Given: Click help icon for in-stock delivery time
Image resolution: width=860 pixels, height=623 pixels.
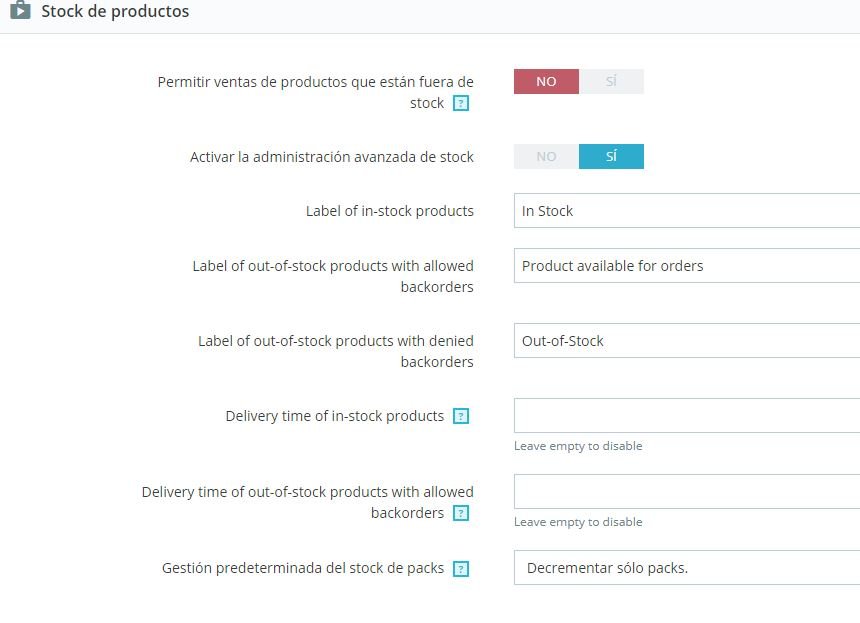Looking at the screenshot, I should click(x=461, y=416).
